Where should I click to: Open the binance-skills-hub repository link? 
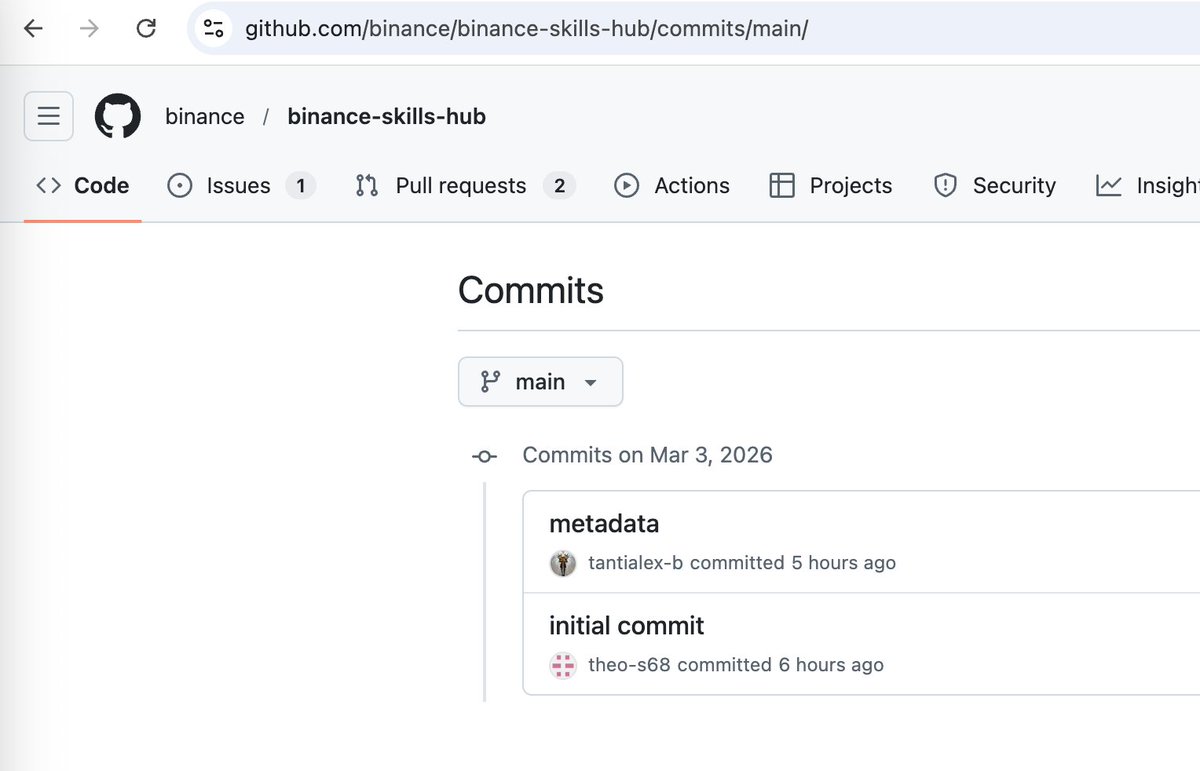point(386,116)
